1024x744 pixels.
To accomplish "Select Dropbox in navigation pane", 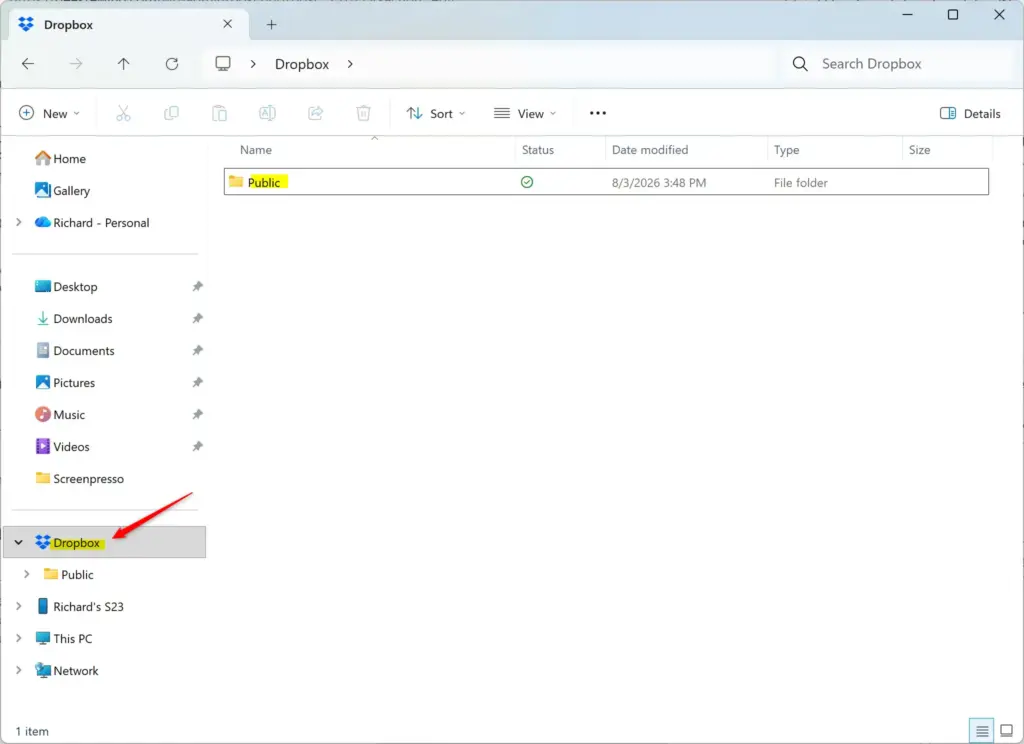I will (104, 542).
